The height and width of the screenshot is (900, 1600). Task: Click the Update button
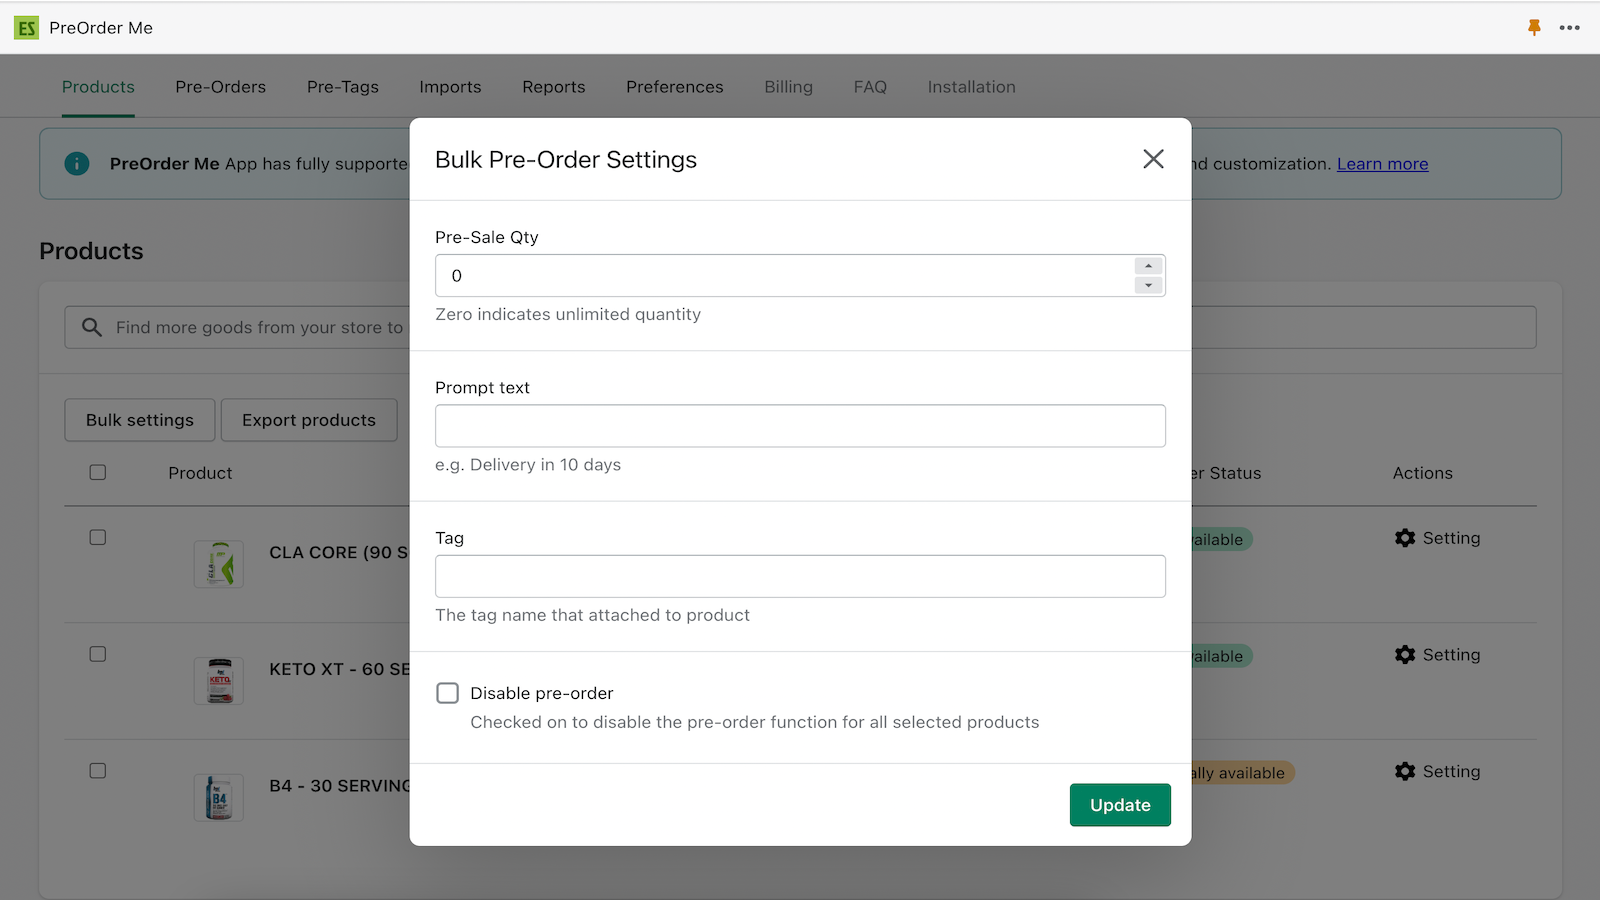1119,804
